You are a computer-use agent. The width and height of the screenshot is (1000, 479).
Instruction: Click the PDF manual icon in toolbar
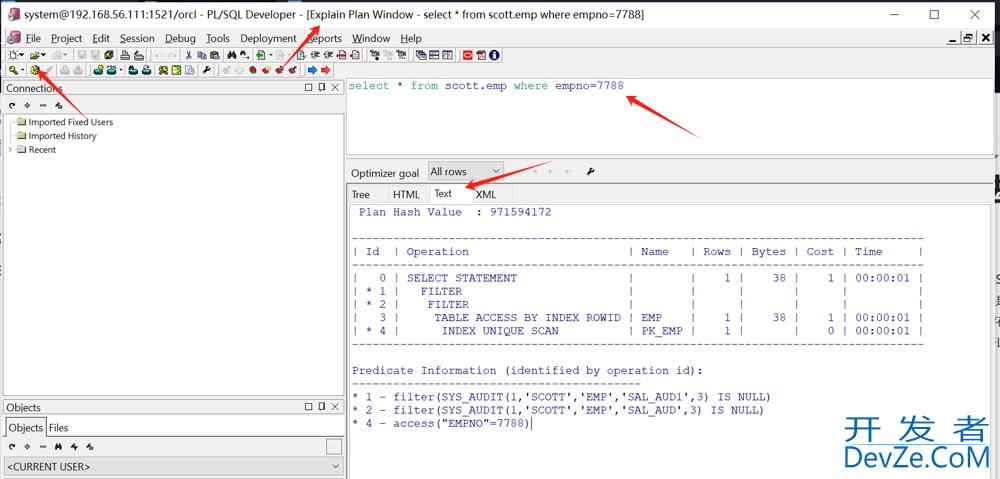click(481, 55)
